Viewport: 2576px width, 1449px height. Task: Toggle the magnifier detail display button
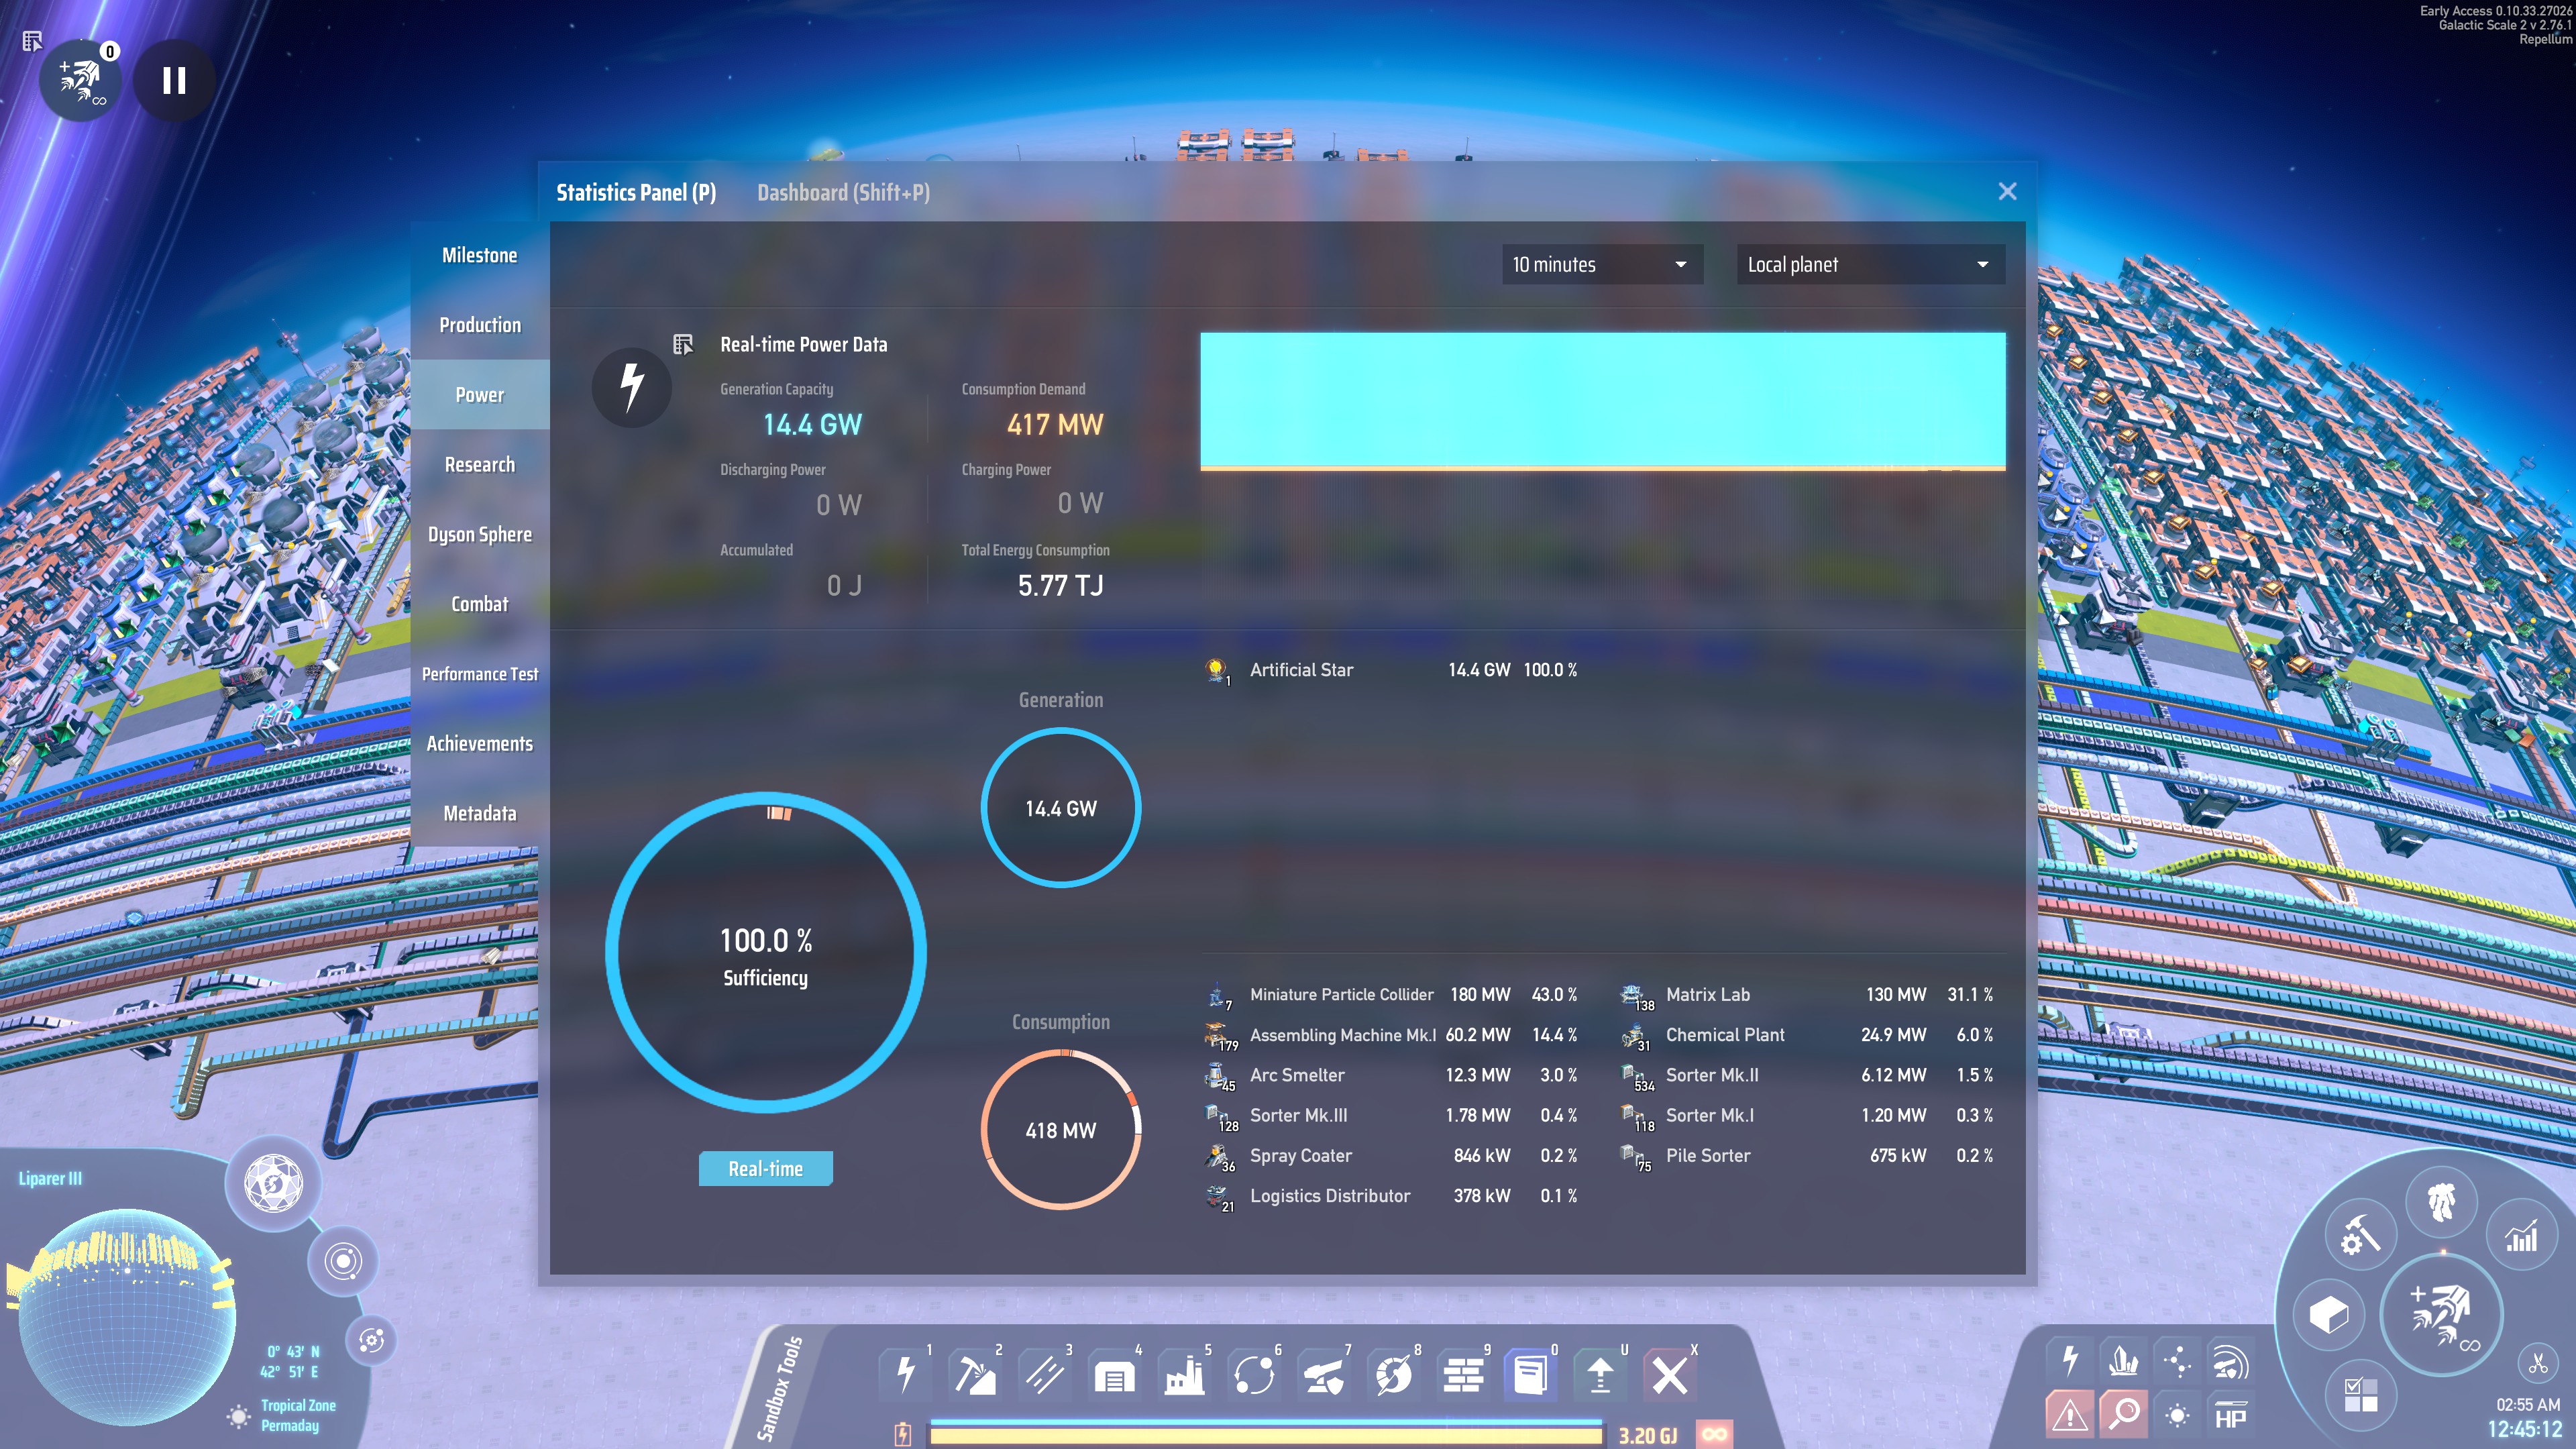pos(2124,1414)
